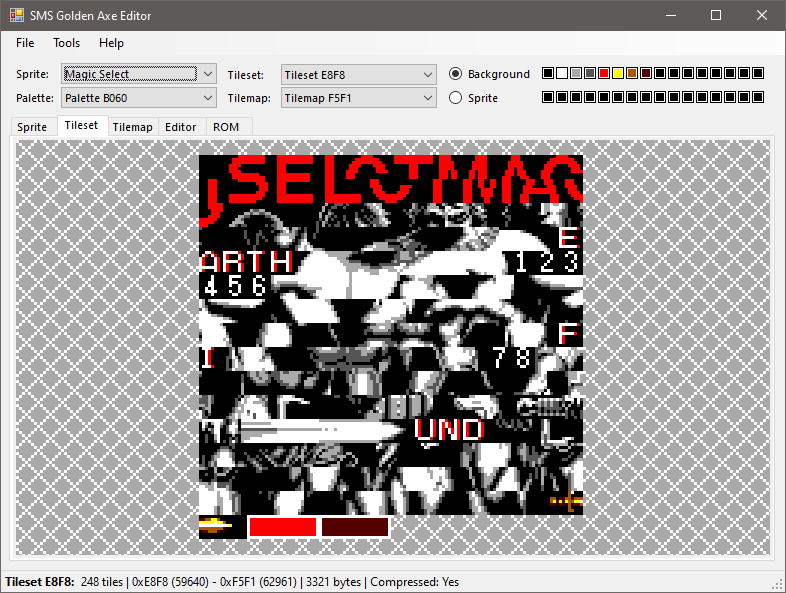Expand the Palette B060 dropdown

click(x=139, y=98)
